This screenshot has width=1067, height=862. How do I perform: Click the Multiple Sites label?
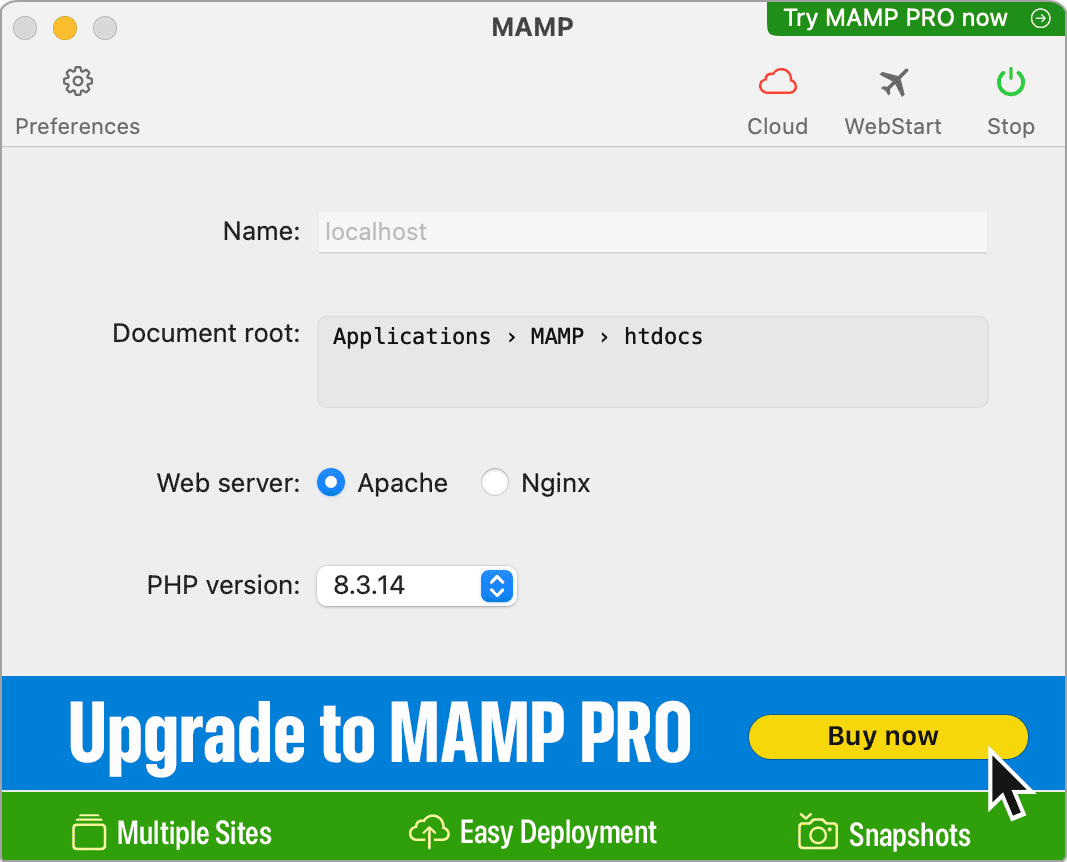[195, 833]
